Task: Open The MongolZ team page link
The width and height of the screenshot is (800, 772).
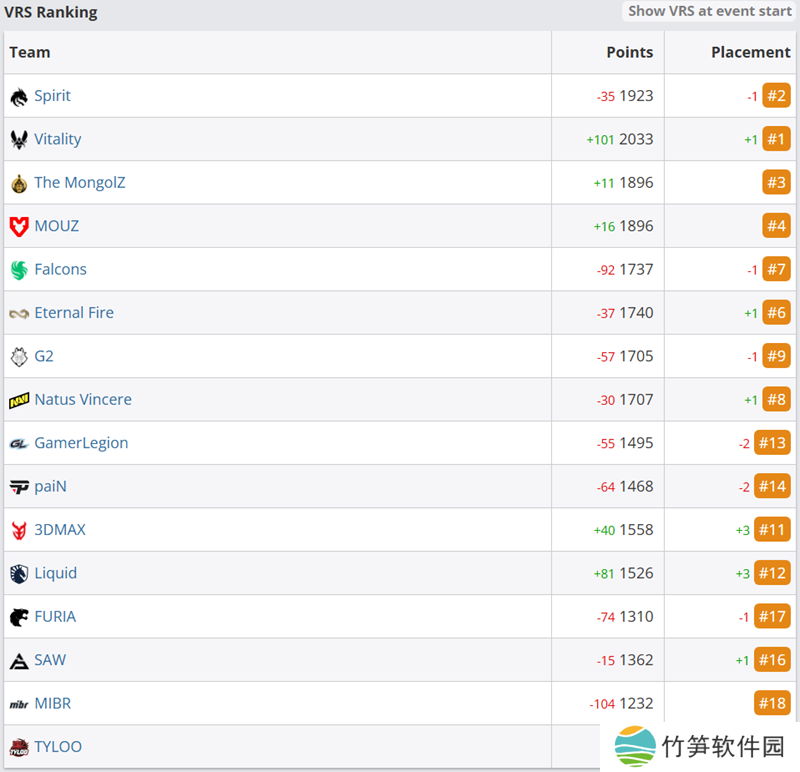Action: point(79,183)
